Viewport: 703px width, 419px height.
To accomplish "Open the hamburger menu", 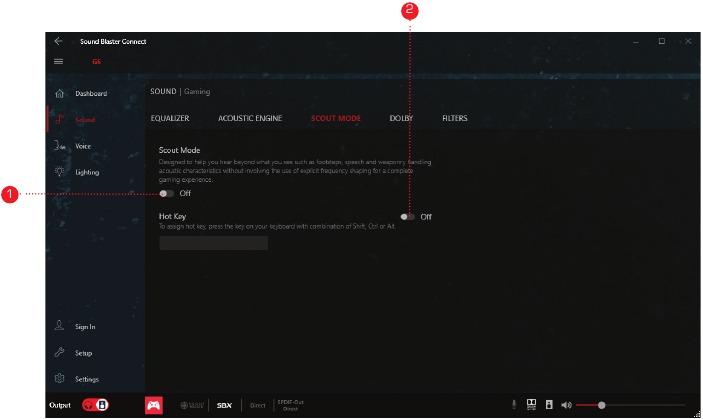I will [x=58, y=61].
